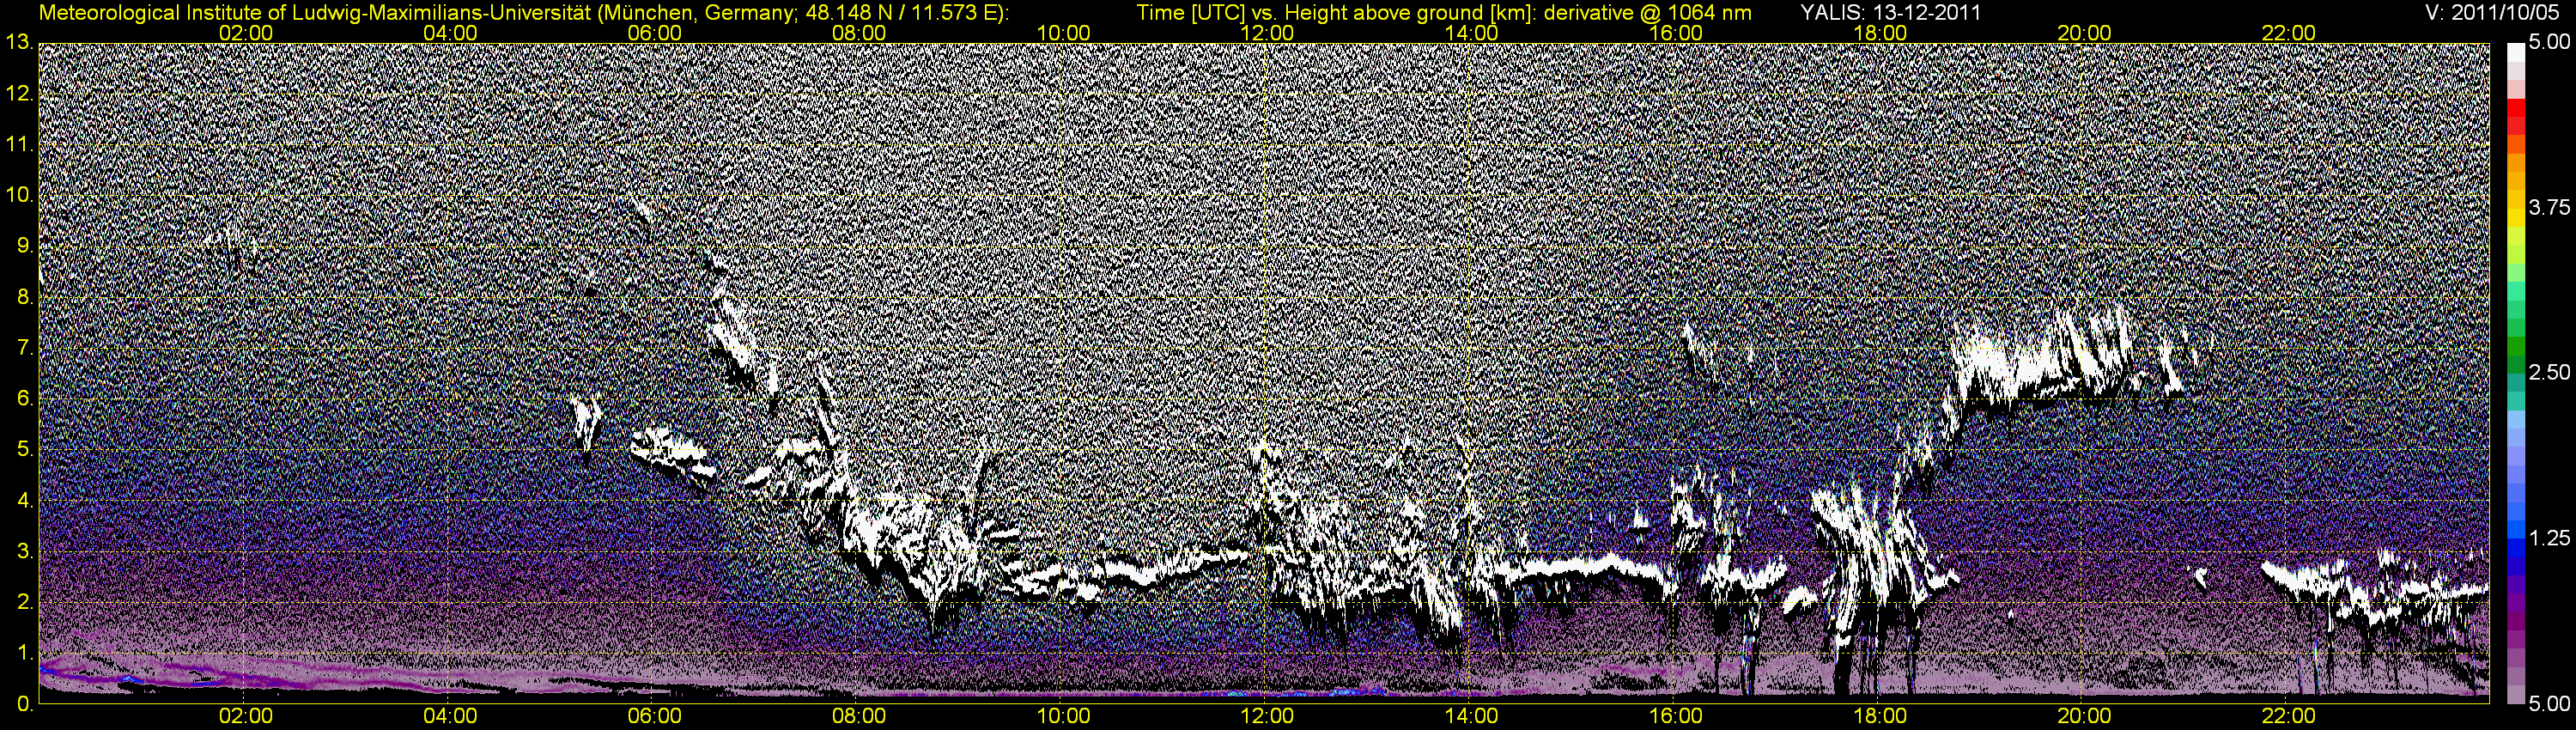The image size is (2576, 730).
Task: Click the 12:00 label on the bottom time axis
Action: (1267, 716)
